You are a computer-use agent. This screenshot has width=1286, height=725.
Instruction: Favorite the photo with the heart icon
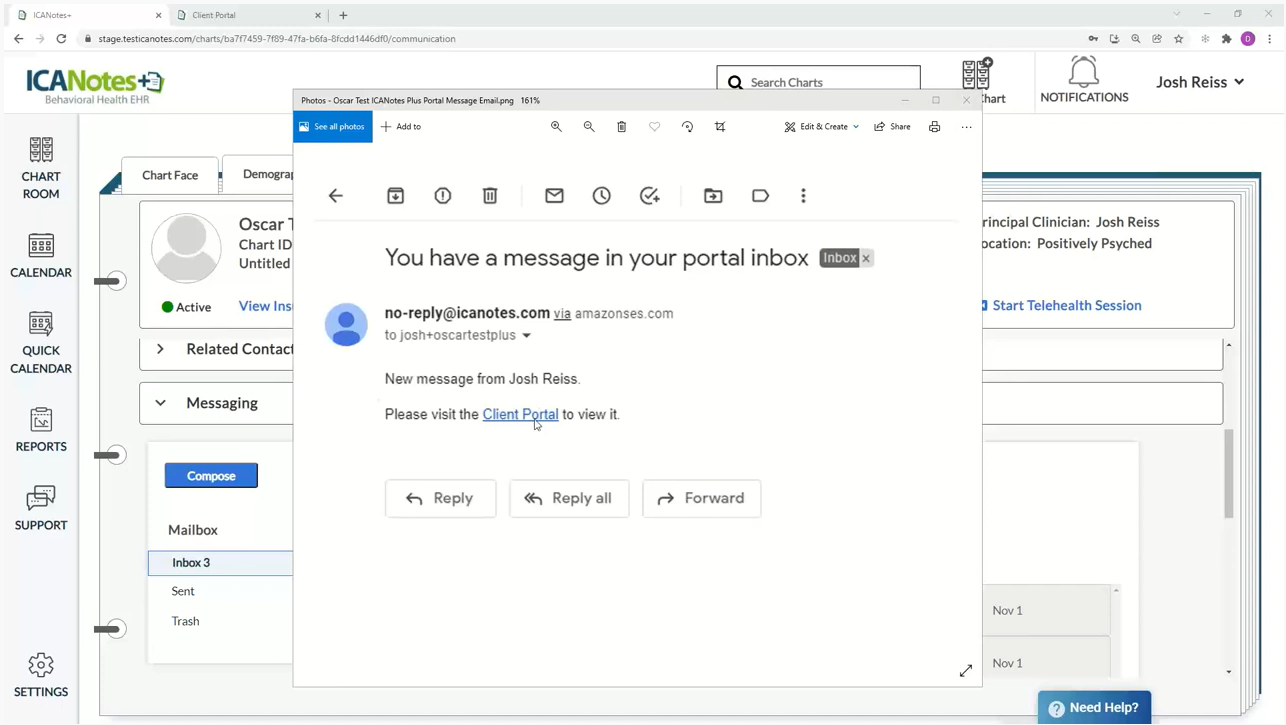pyautogui.click(x=655, y=127)
